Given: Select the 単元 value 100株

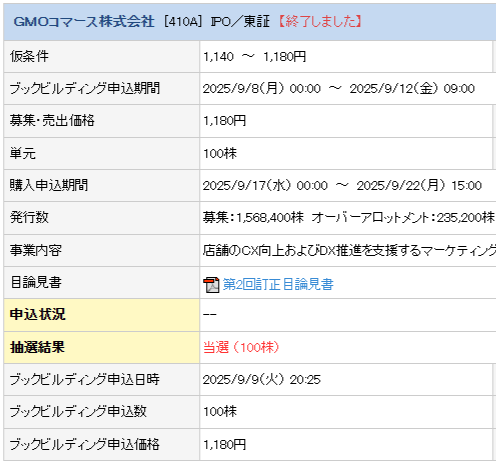Looking at the screenshot, I should (220, 153).
